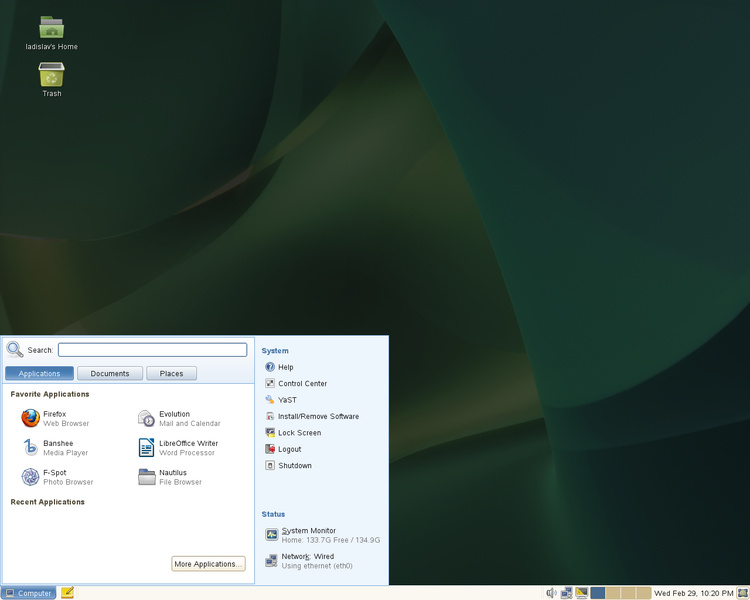This screenshot has height=600, width=750.
Task: Click the More Applications... button
Action: pos(208,564)
